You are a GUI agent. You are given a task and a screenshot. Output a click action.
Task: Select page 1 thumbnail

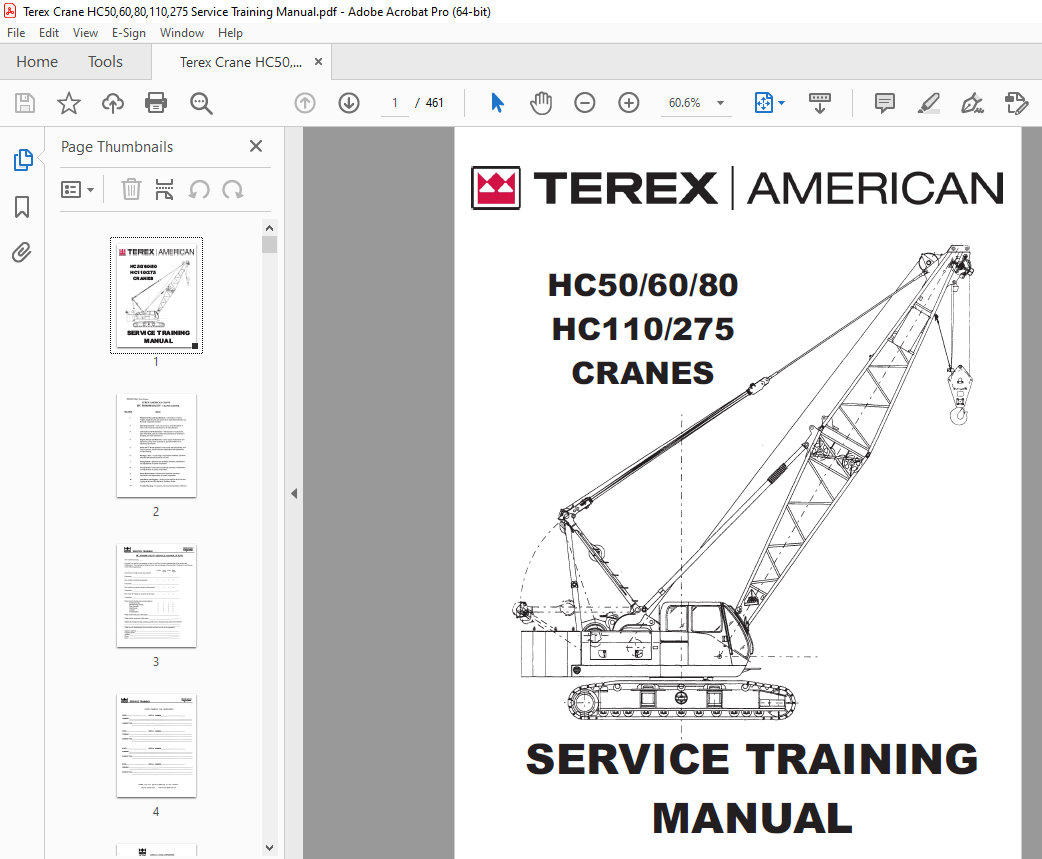point(157,295)
